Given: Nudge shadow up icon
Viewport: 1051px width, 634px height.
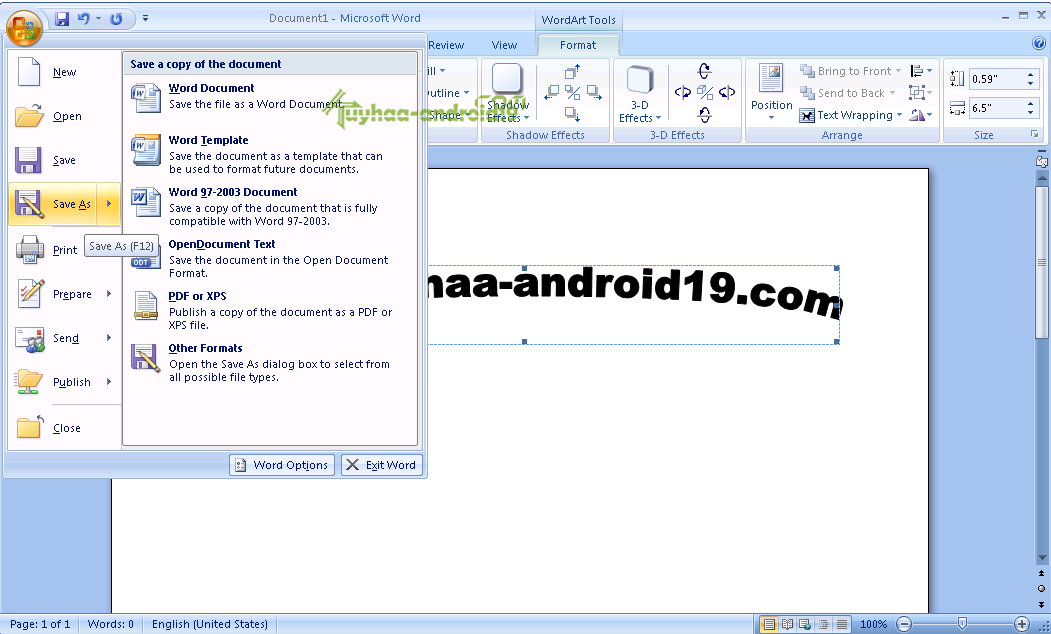Looking at the screenshot, I should pos(572,71).
